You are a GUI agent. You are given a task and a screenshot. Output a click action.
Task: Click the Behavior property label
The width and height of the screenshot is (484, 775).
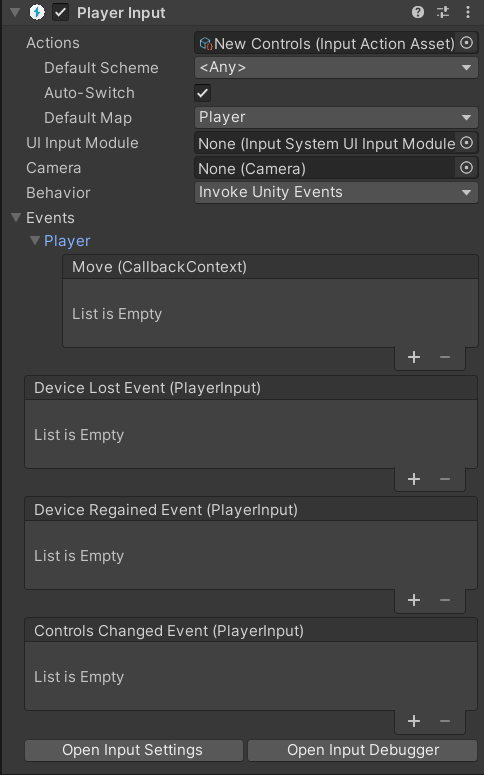(x=58, y=193)
